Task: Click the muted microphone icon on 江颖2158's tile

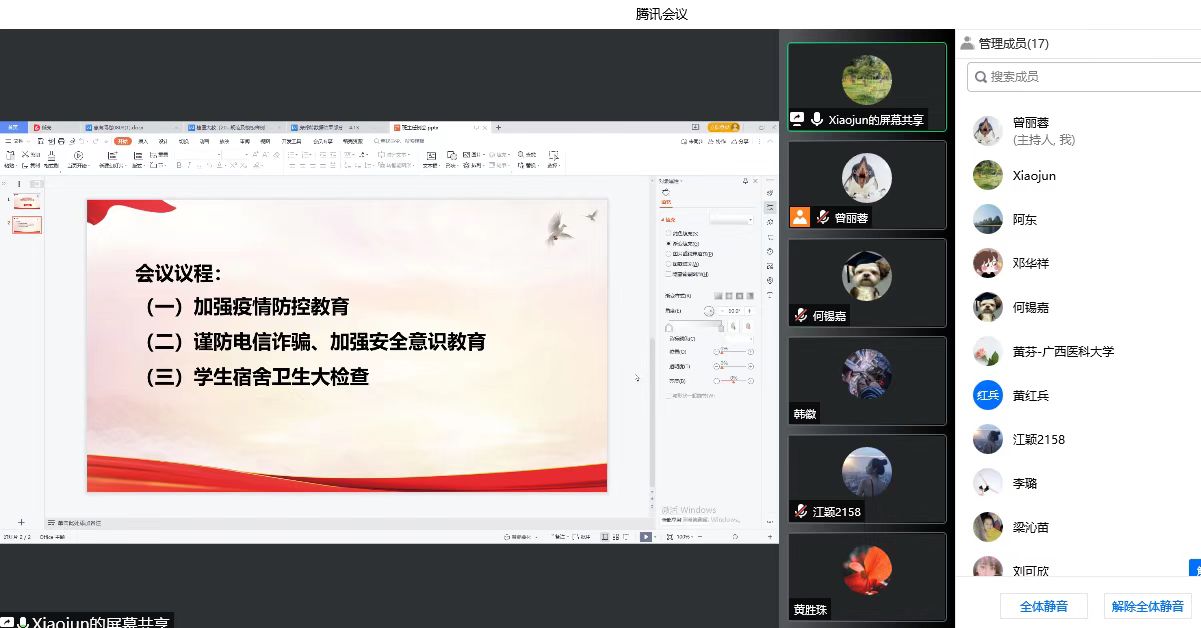Action: [x=800, y=511]
